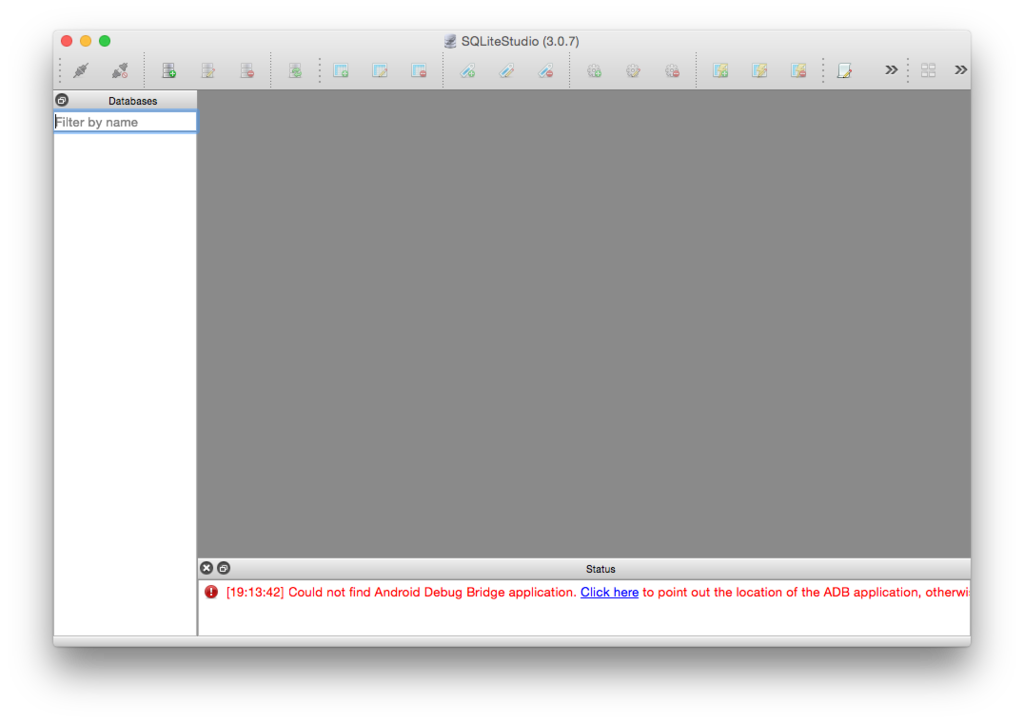Image resolution: width=1024 pixels, height=723 pixels.
Task: Float the Databases panel
Action: (62, 100)
